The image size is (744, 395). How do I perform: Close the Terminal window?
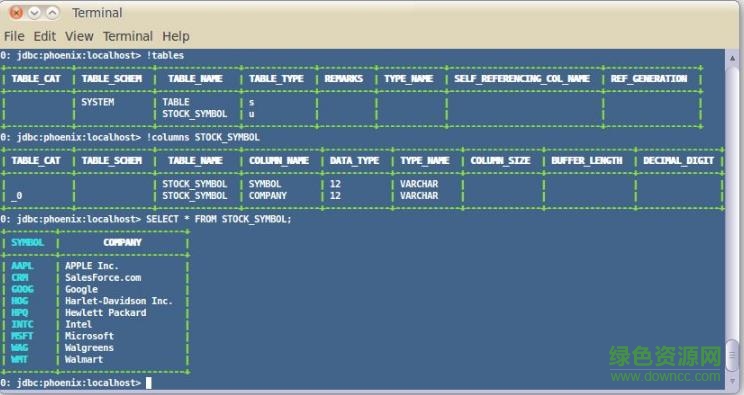coord(16,13)
